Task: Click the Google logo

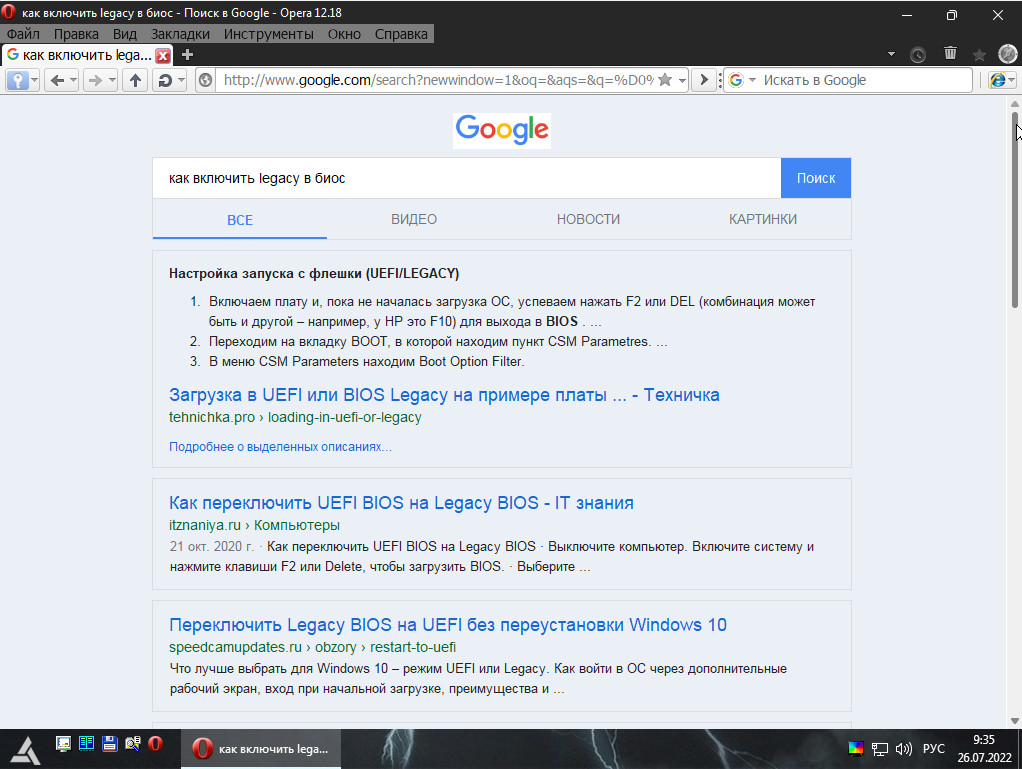Action: [502, 130]
